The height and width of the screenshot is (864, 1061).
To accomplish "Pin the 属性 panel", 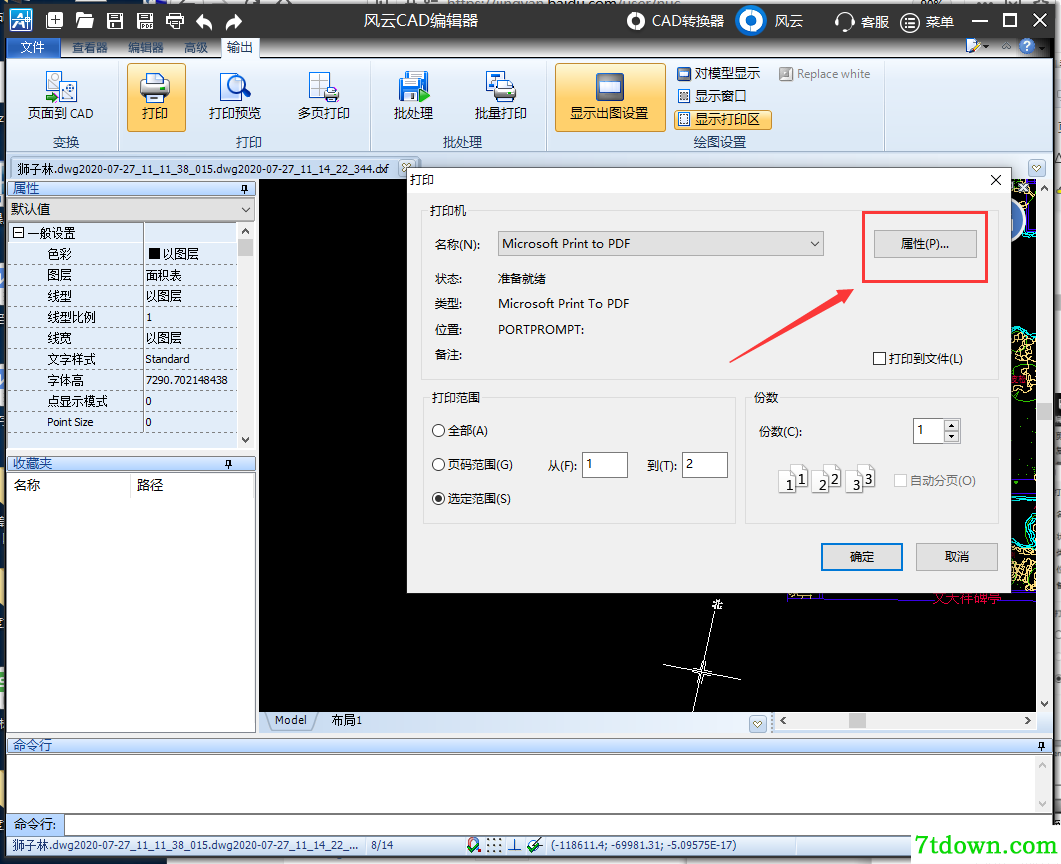I will (x=244, y=189).
